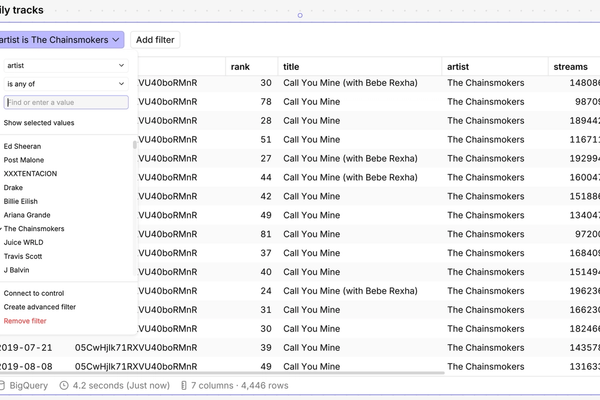Click the cell title ending in 'tracks'
This screenshot has width=600, height=400.
22,10
